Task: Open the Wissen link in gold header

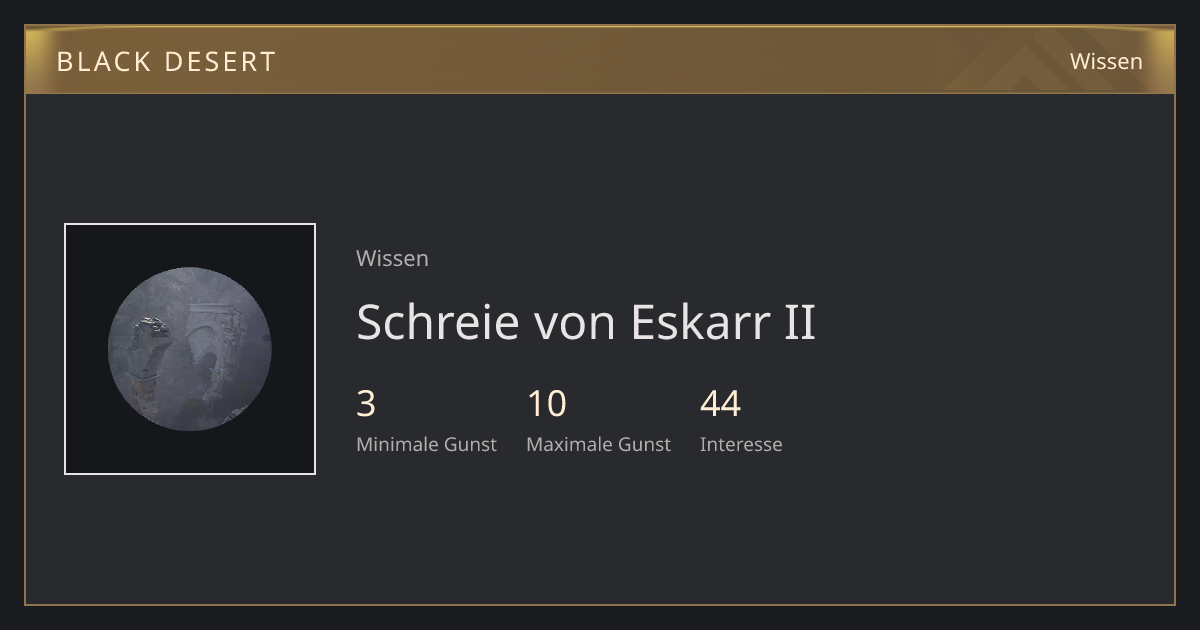Action: click(1106, 61)
